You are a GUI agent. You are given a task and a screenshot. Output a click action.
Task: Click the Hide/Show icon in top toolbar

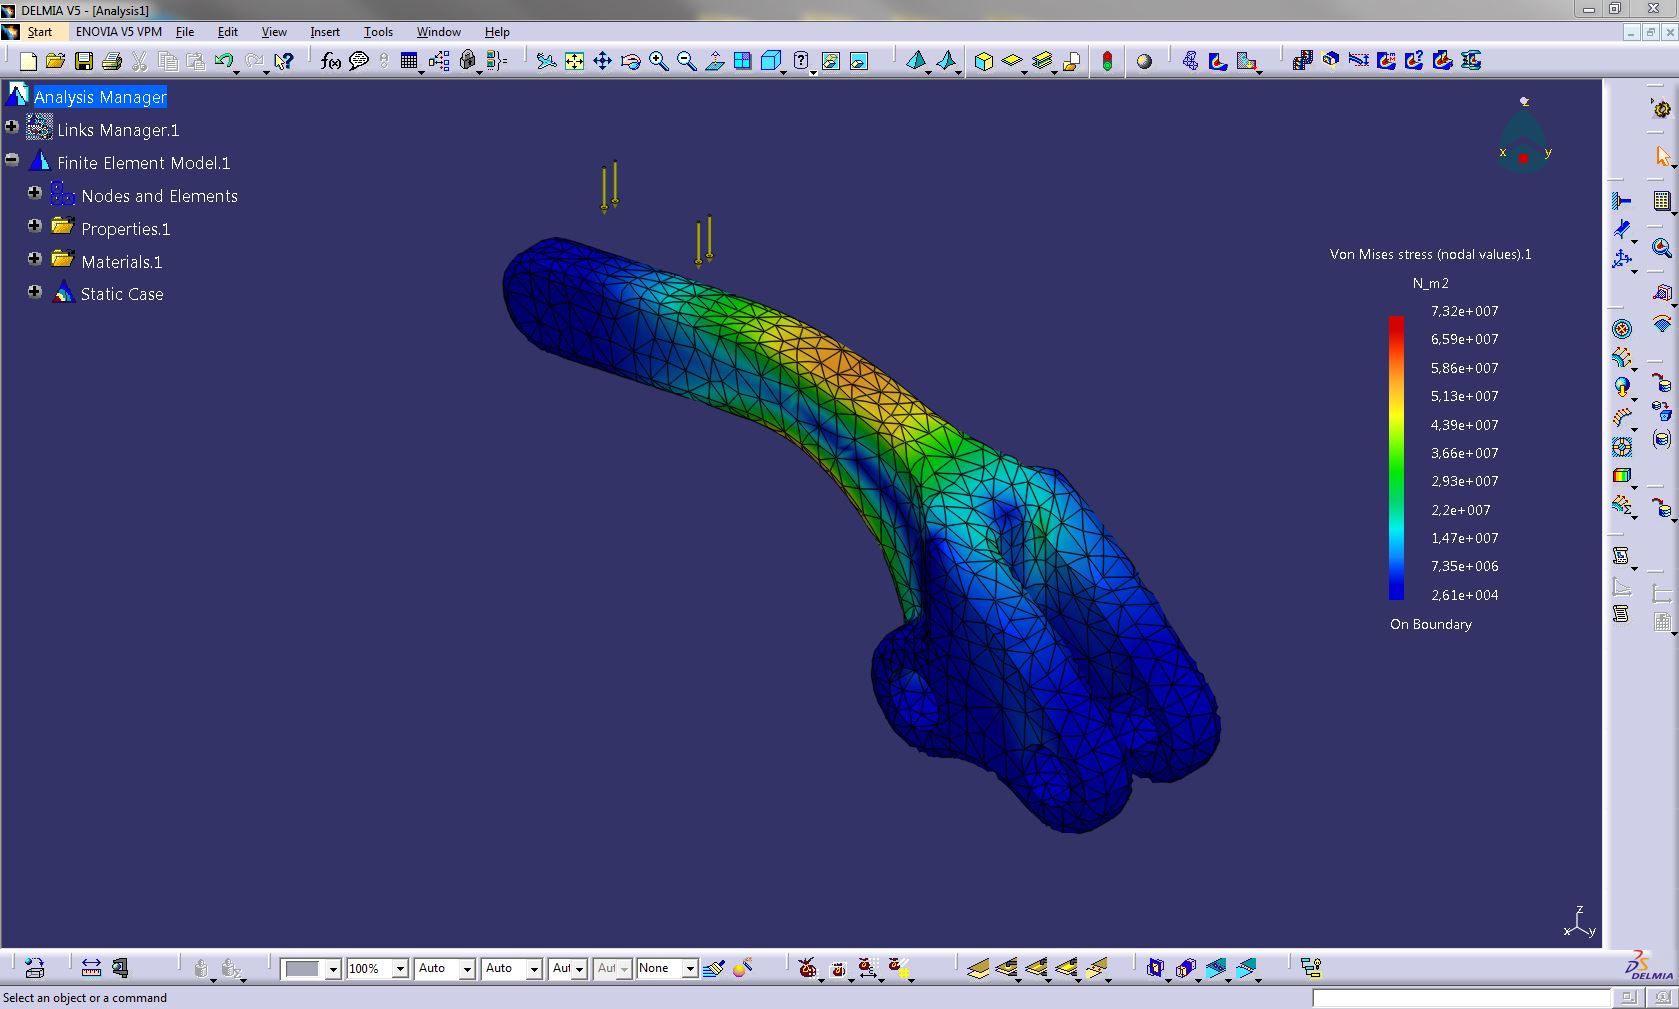[830, 62]
